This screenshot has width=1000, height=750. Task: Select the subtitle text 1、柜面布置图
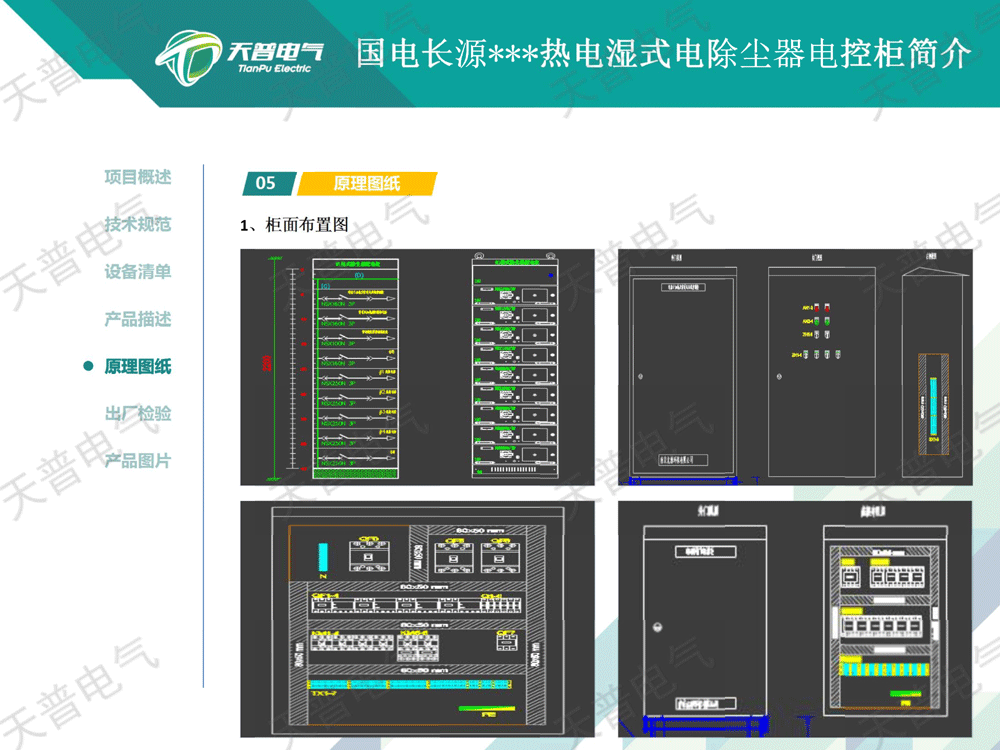tap(295, 224)
